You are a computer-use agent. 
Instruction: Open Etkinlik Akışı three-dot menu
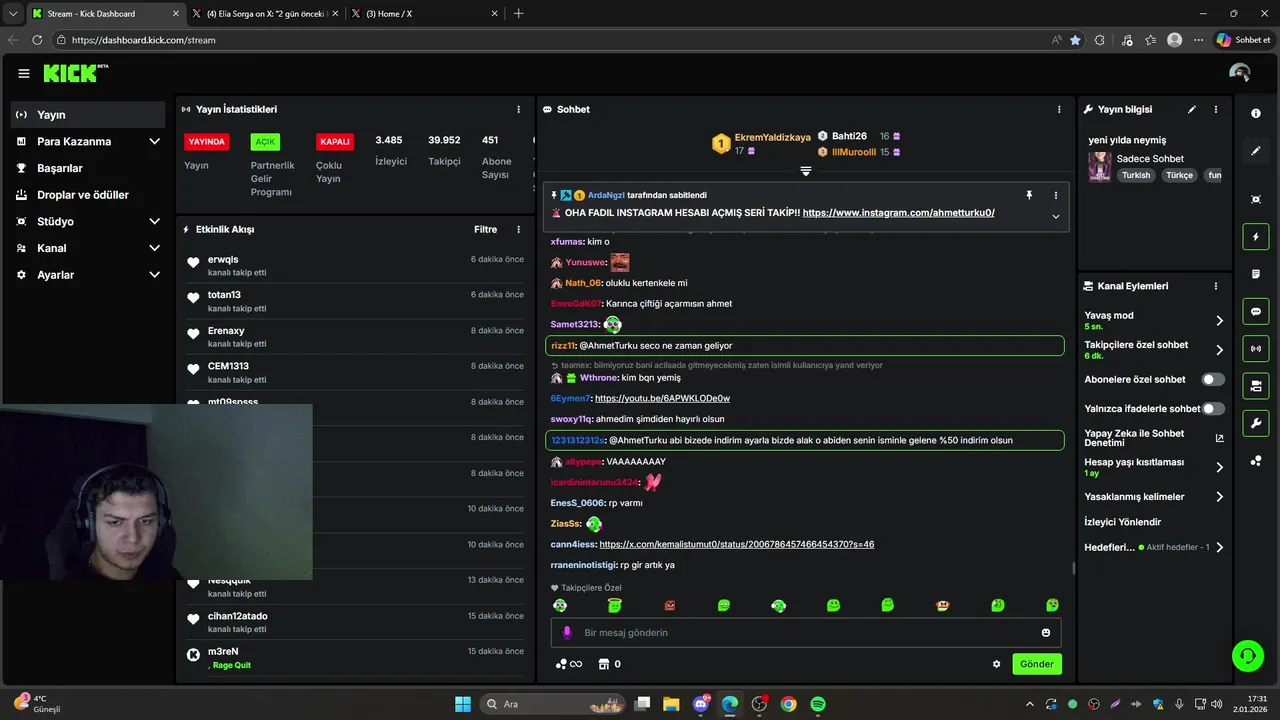pyautogui.click(x=518, y=230)
